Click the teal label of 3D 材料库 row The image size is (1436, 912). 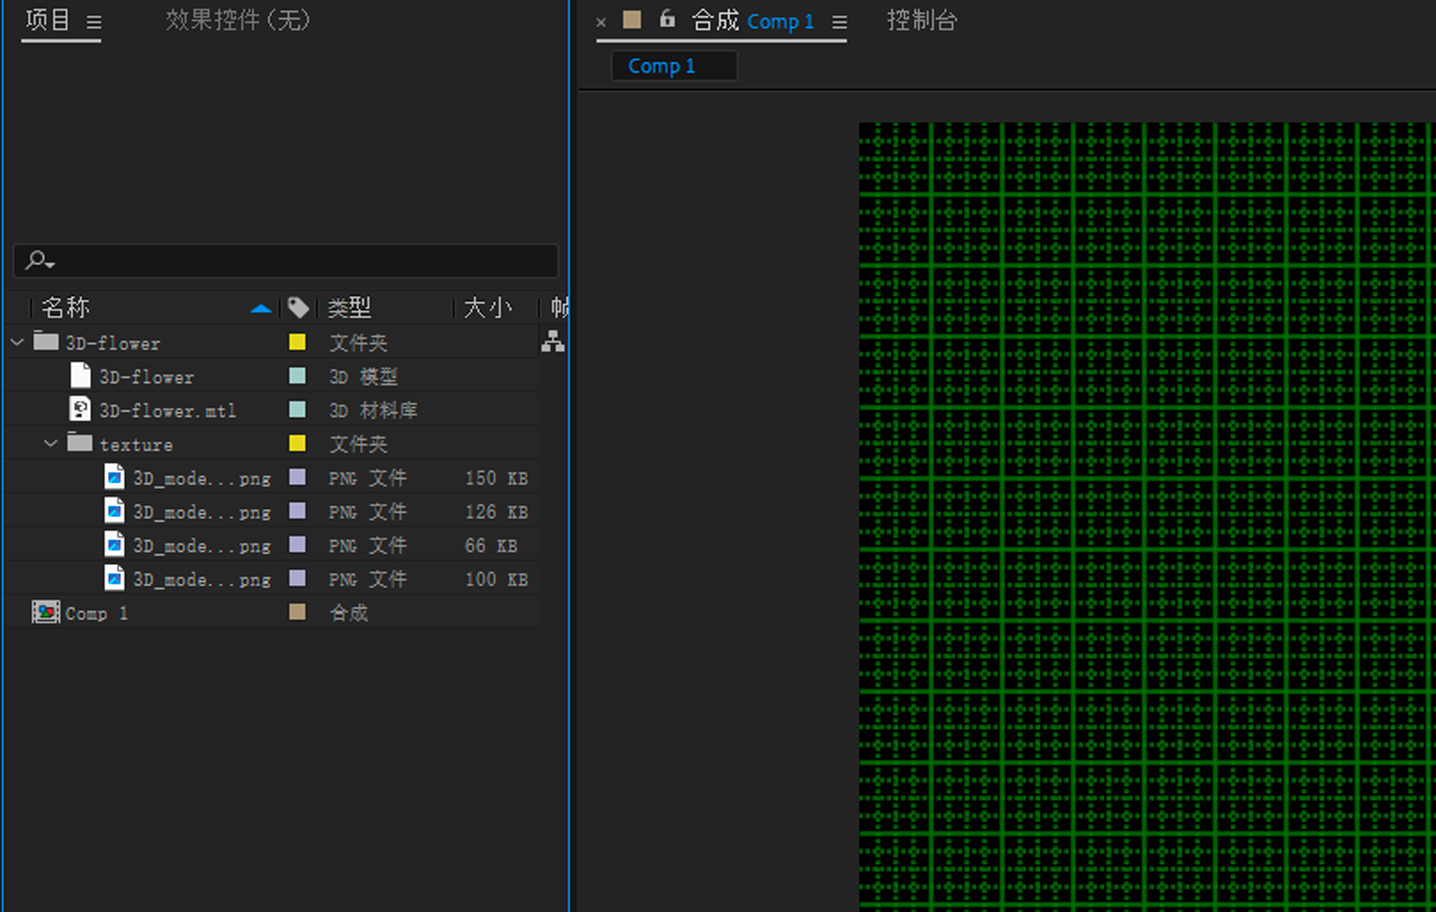coord(297,410)
